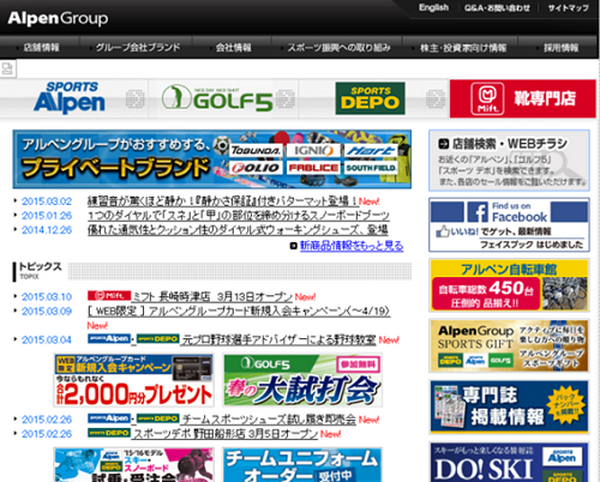The image size is (600, 482).
Task: Open the ミフト長崎時津店 3月13日オープン link
Action: click(212, 296)
